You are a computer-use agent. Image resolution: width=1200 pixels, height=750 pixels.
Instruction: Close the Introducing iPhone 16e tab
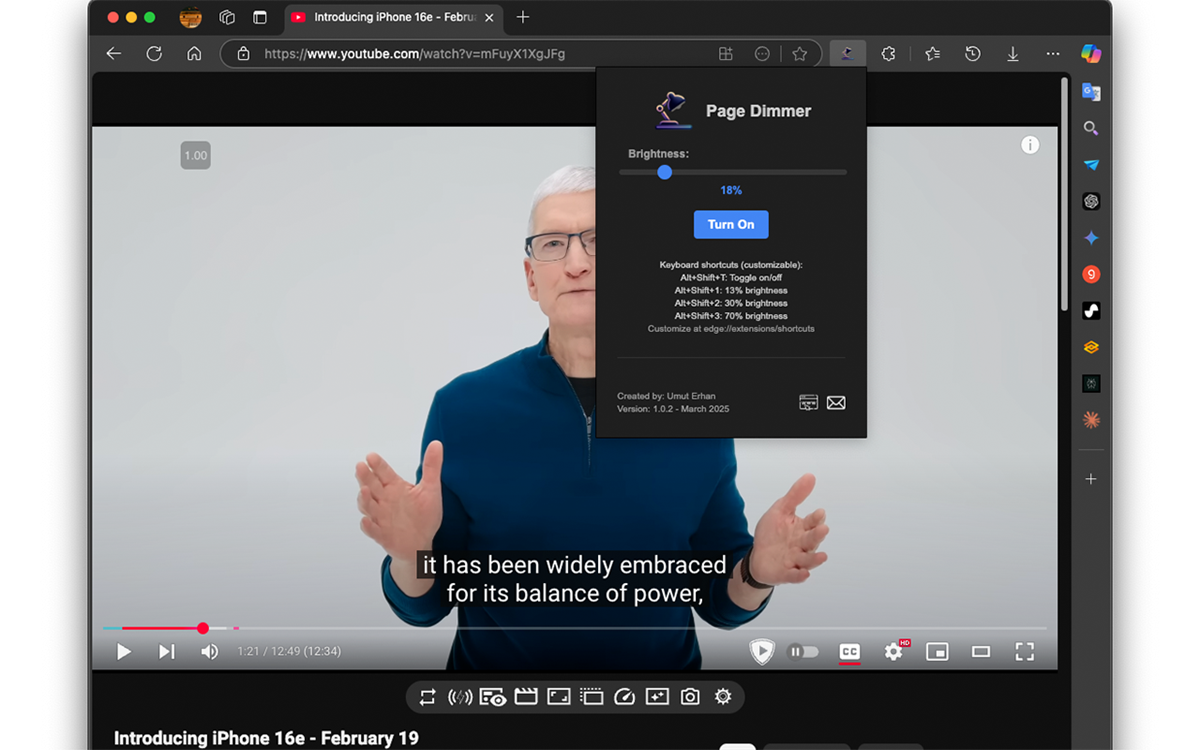click(489, 17)
